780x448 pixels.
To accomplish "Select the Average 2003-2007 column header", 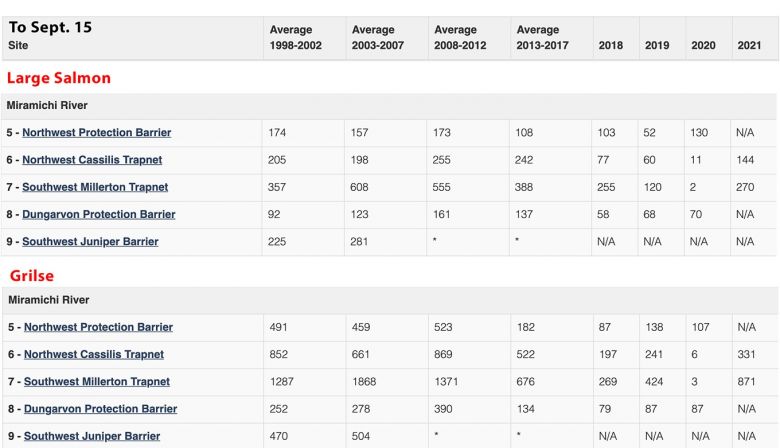I will (x=378, y=38).
